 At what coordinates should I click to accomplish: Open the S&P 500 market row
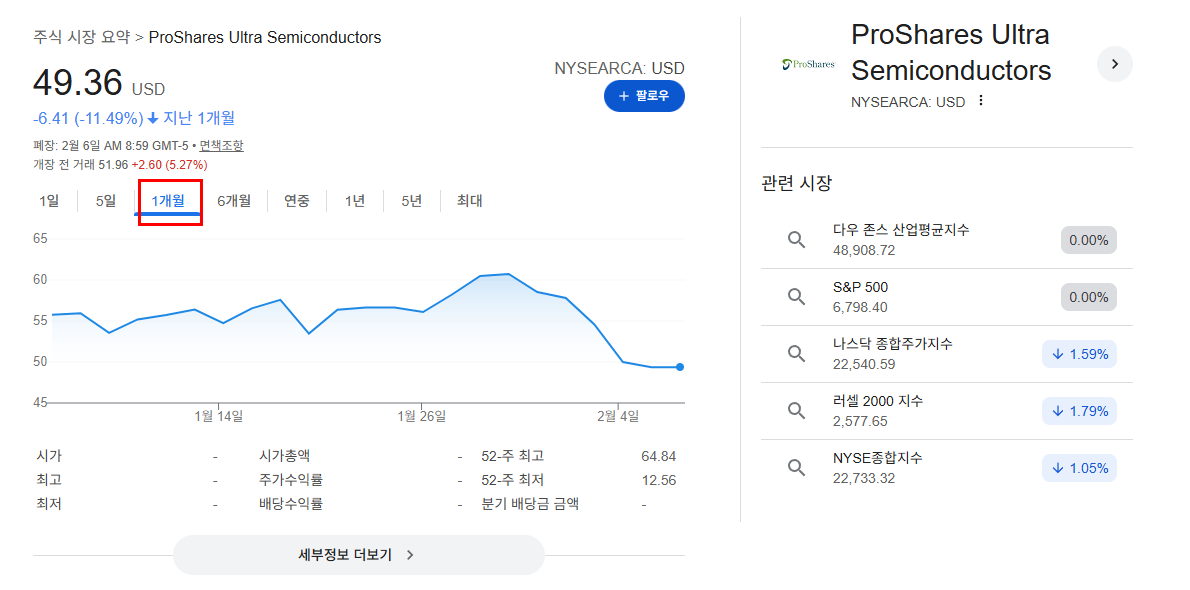pyautogui.click(x=946, y=297)
